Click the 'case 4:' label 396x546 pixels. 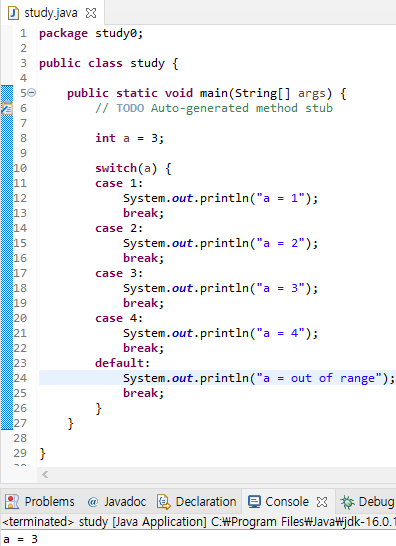[x=119, y=318]
